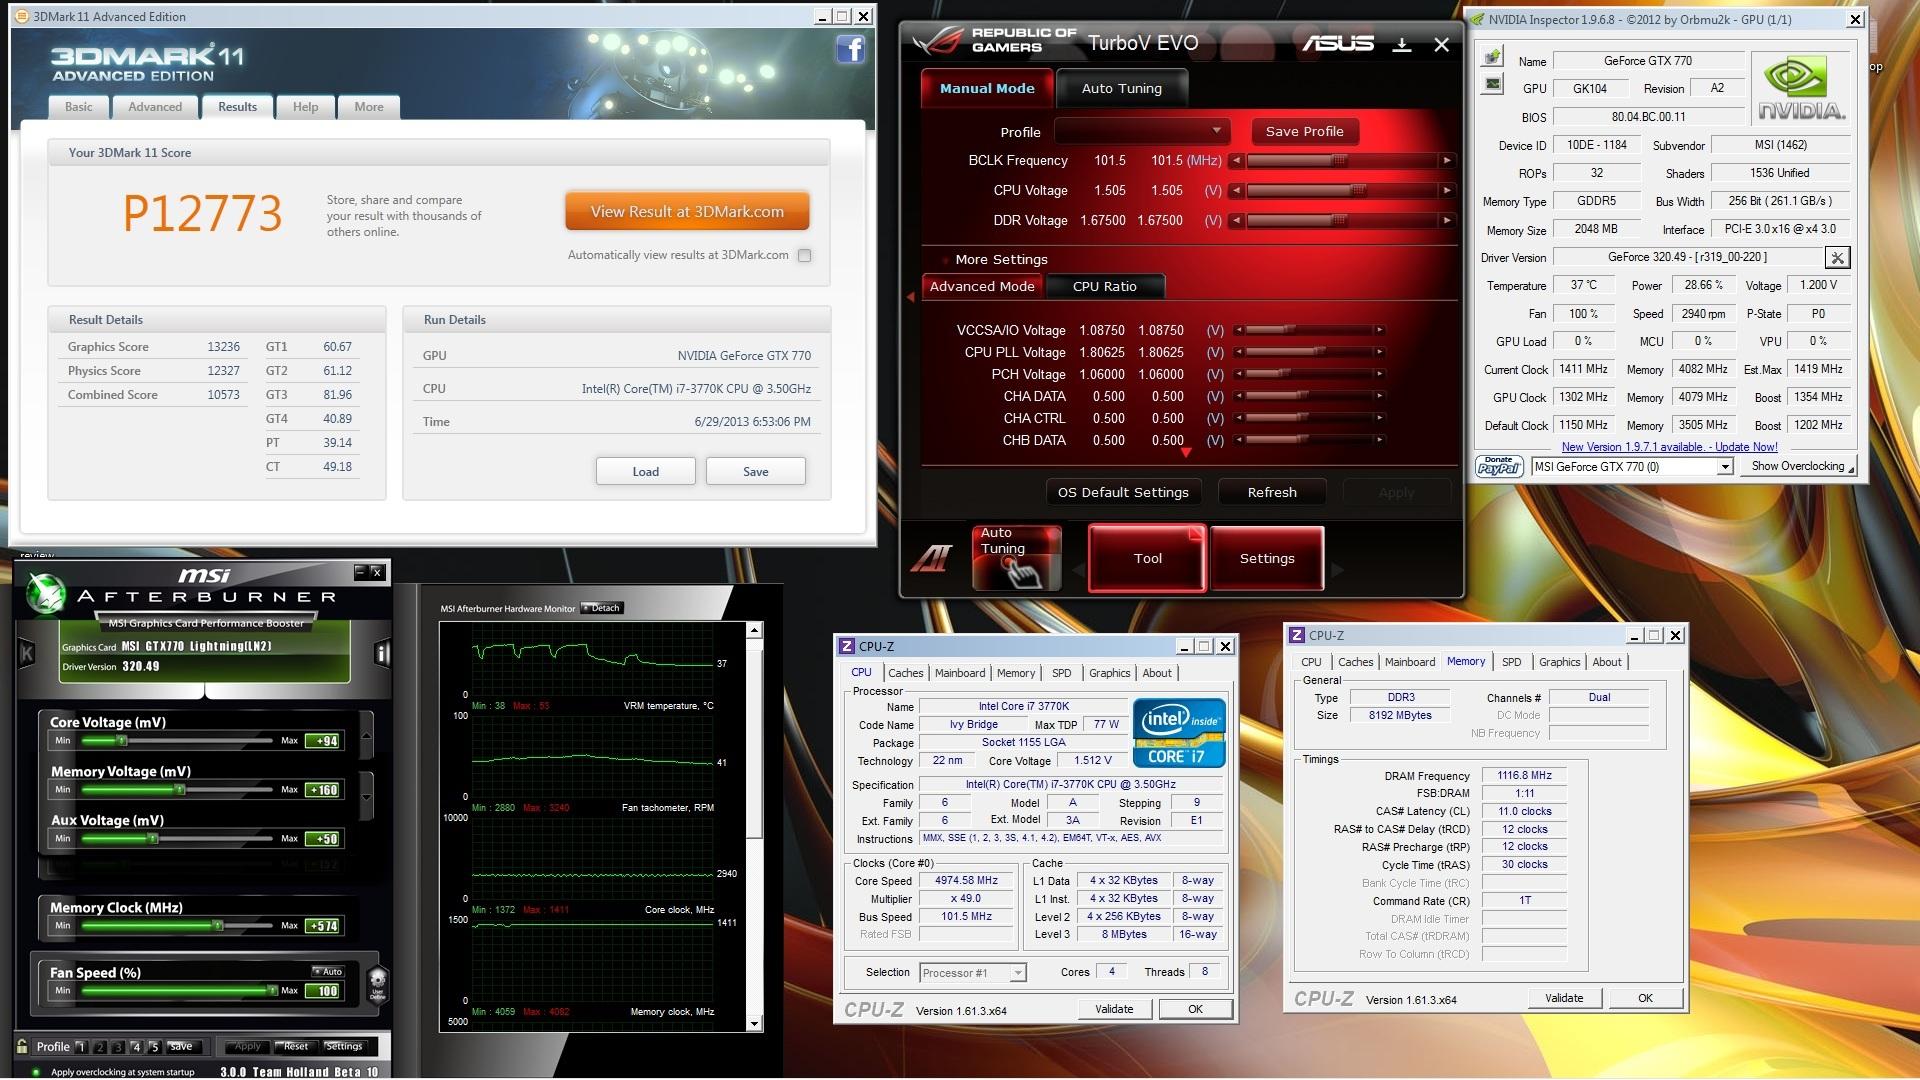Viewport: 1920px width, 1080px height.
Task: Click the TurboV EVO download arrow icon
Action: point(1402,44)
